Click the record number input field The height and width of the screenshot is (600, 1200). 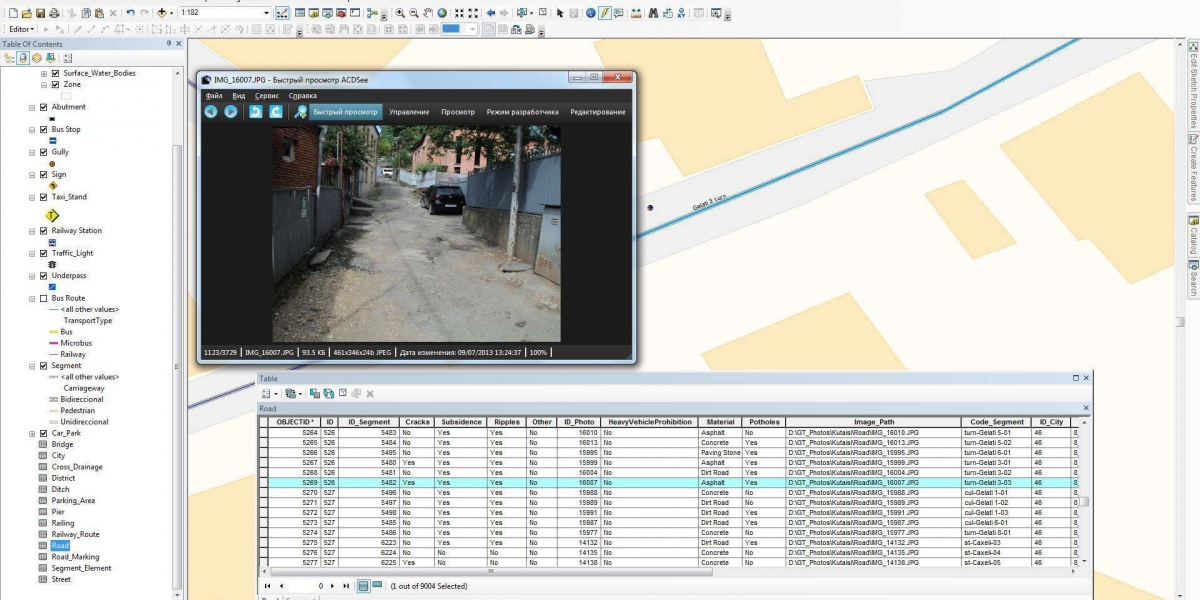pos(307,585)
